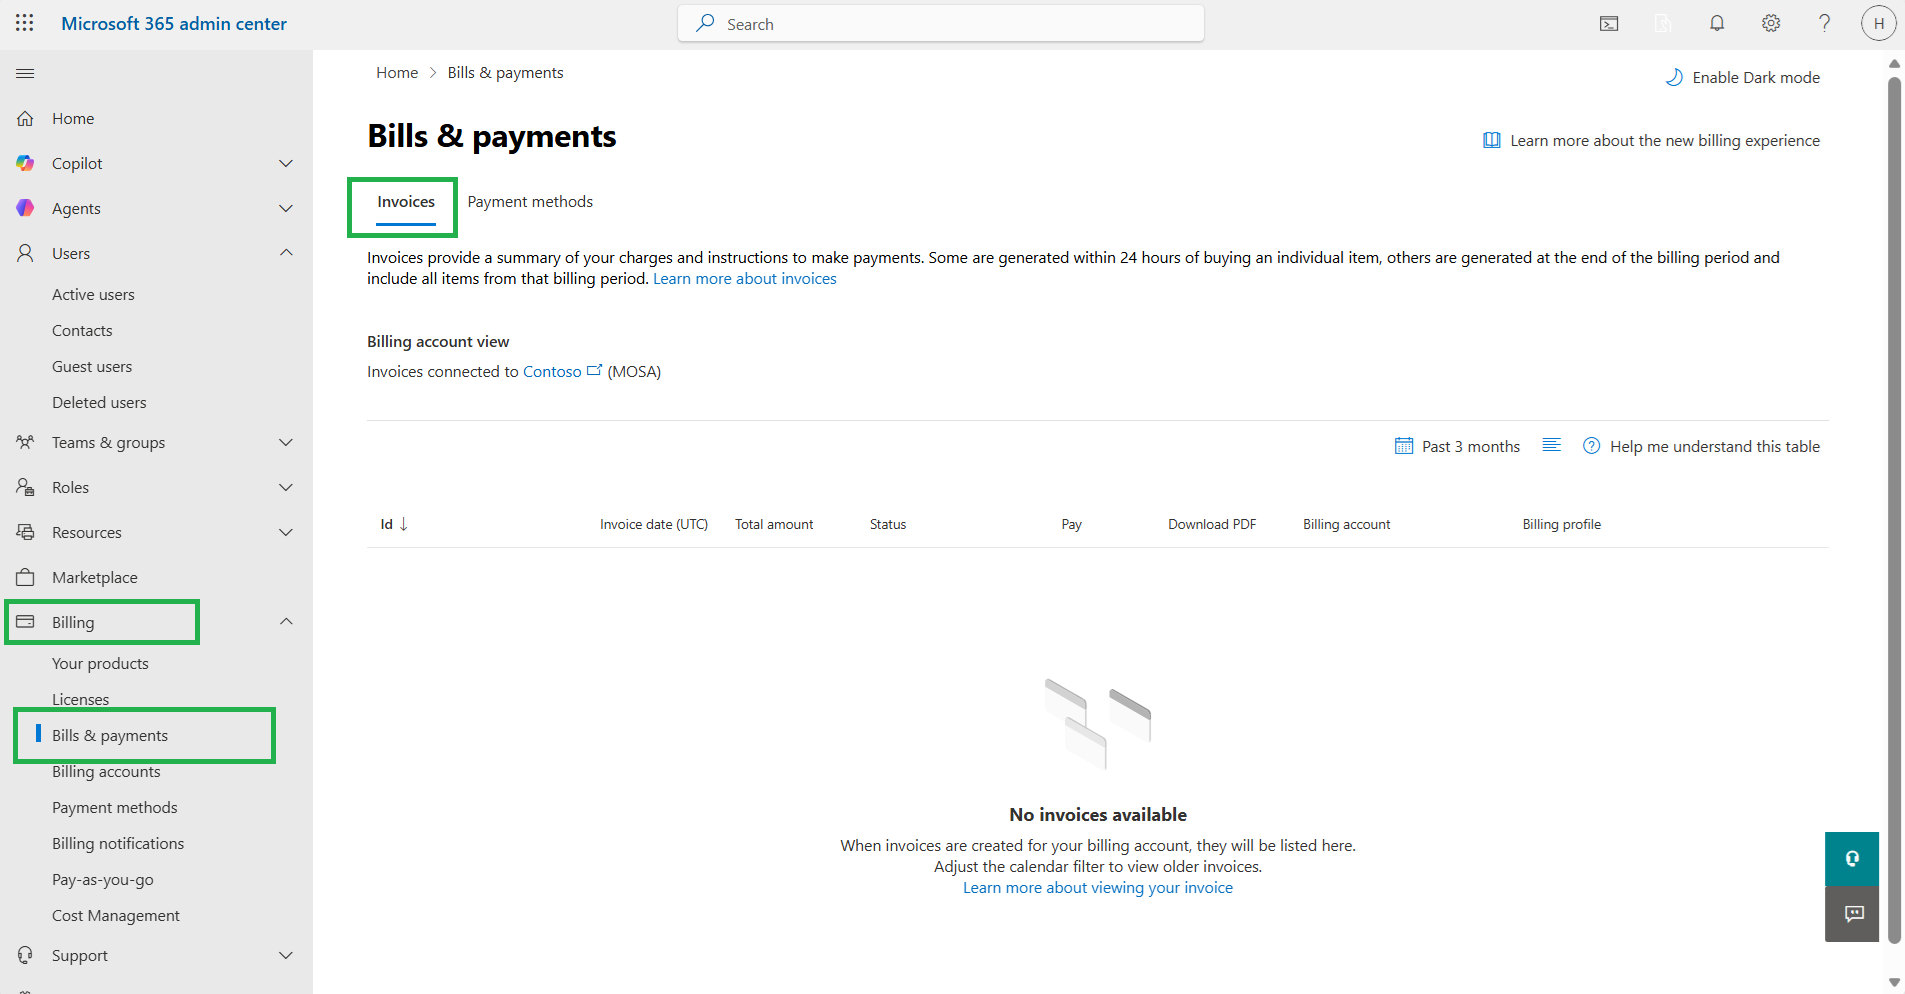Switch to the Payment methods tab
The width and height of the screenshot is (1905, 994).
coord(530,202)
